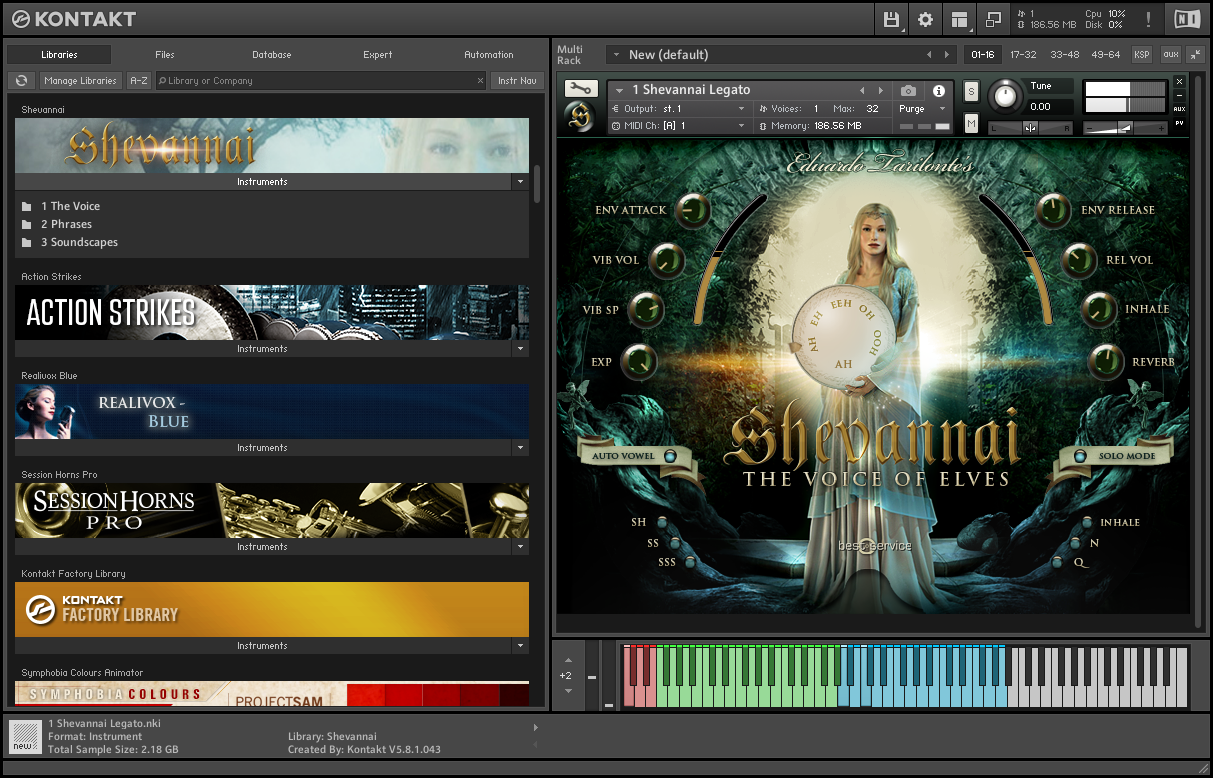Toggle the SH consonant switch
The width and height of the screenshot is (1213, 778).
[x=661, y=524]
